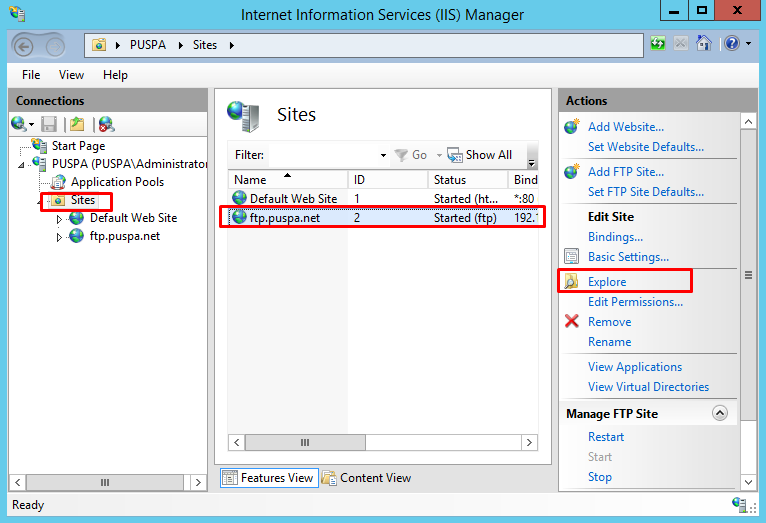Click Add Website... link
The width and height of the screenshot is (766, 523).
(626, 127)
